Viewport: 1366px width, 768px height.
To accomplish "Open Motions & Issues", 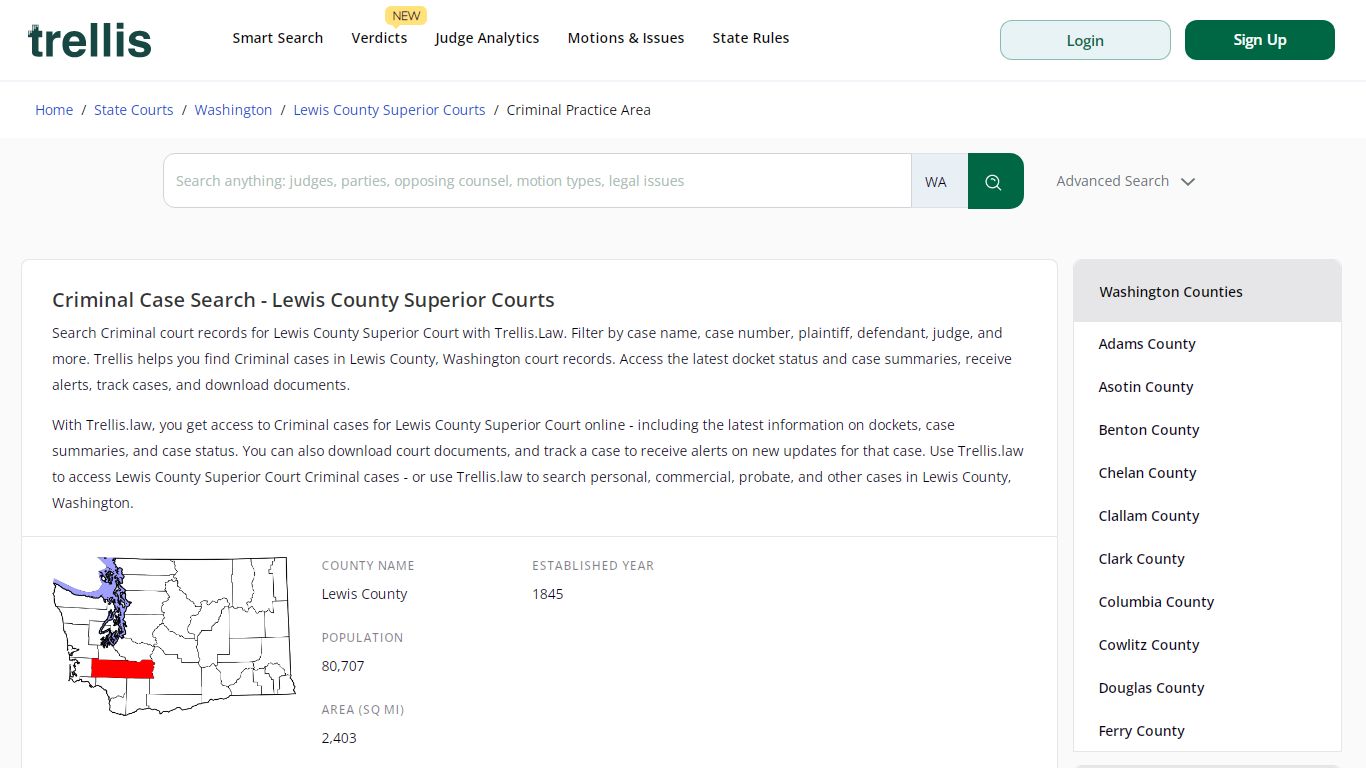I will (x=626, y=38).
